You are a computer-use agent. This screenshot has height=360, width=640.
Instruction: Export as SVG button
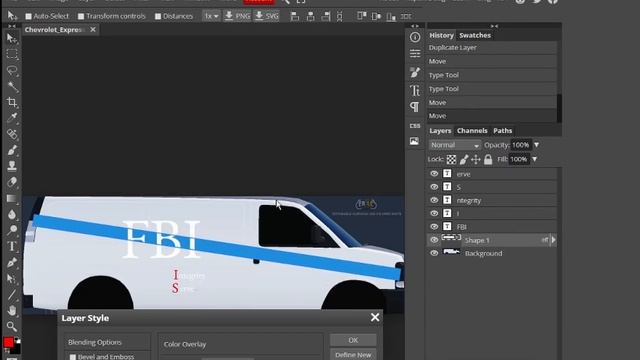click(x=267, y=16)
